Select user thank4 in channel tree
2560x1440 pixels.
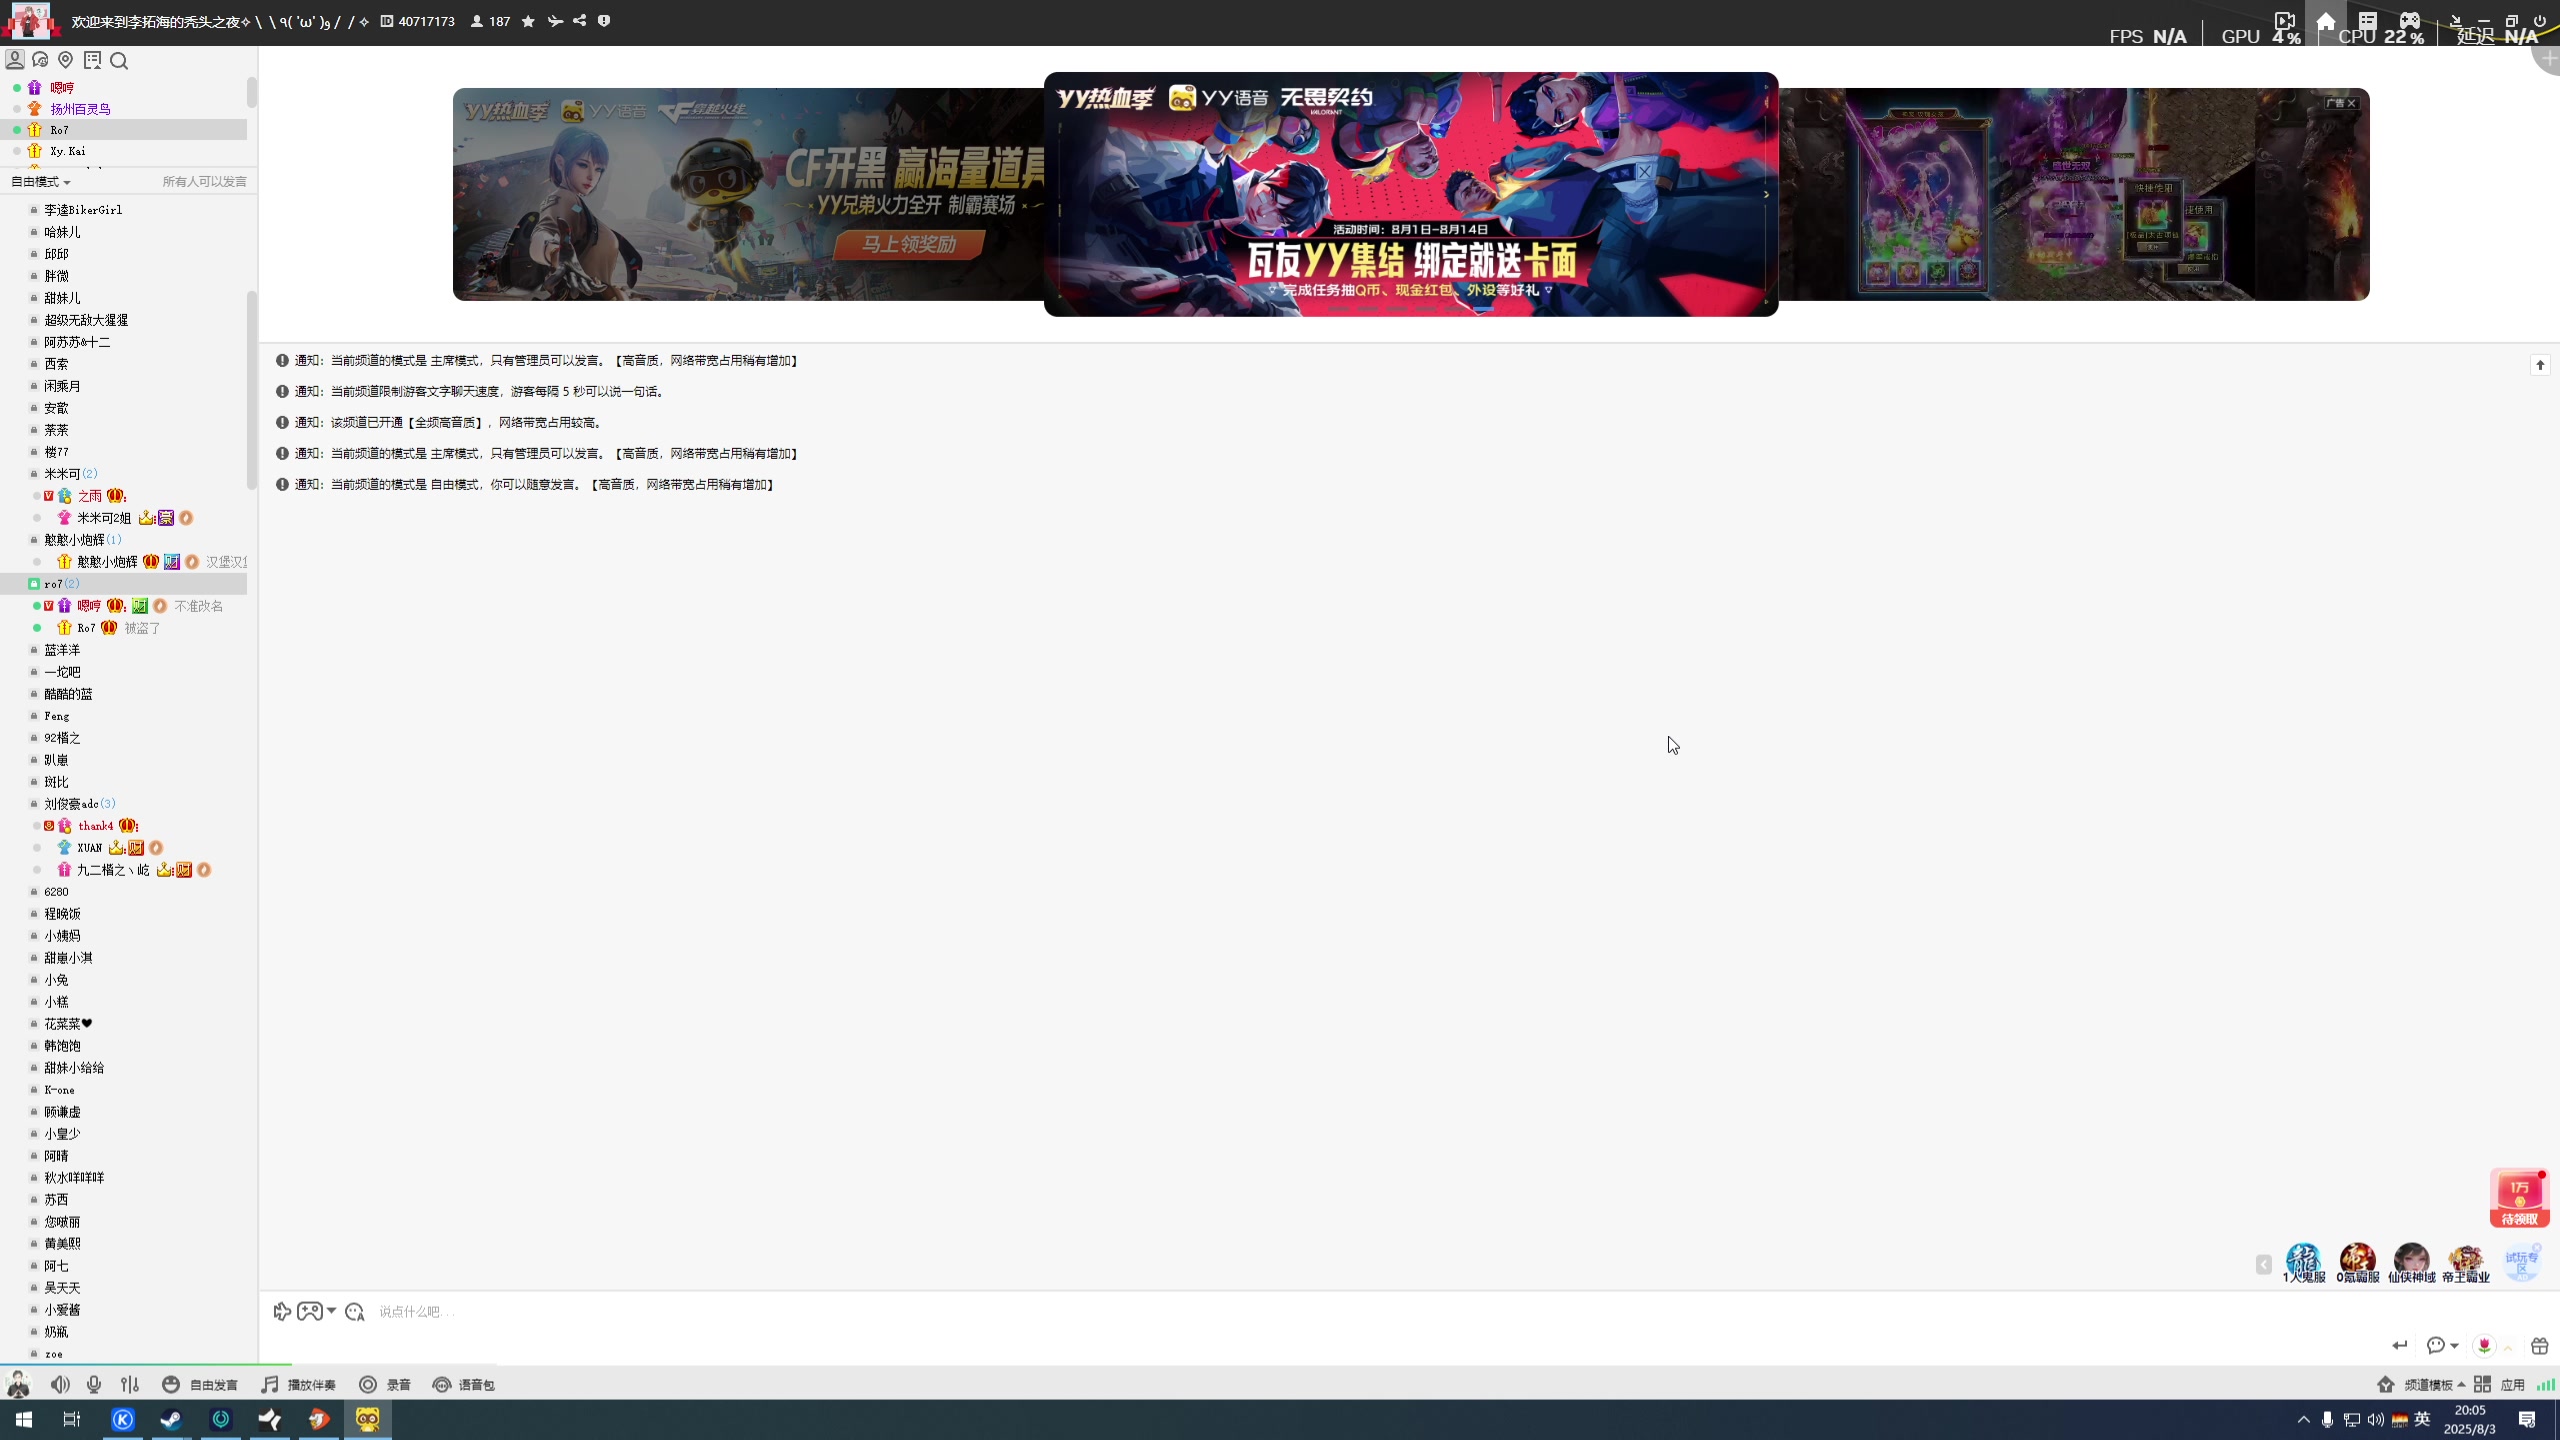pyautogui.click(x=96, y=826)
